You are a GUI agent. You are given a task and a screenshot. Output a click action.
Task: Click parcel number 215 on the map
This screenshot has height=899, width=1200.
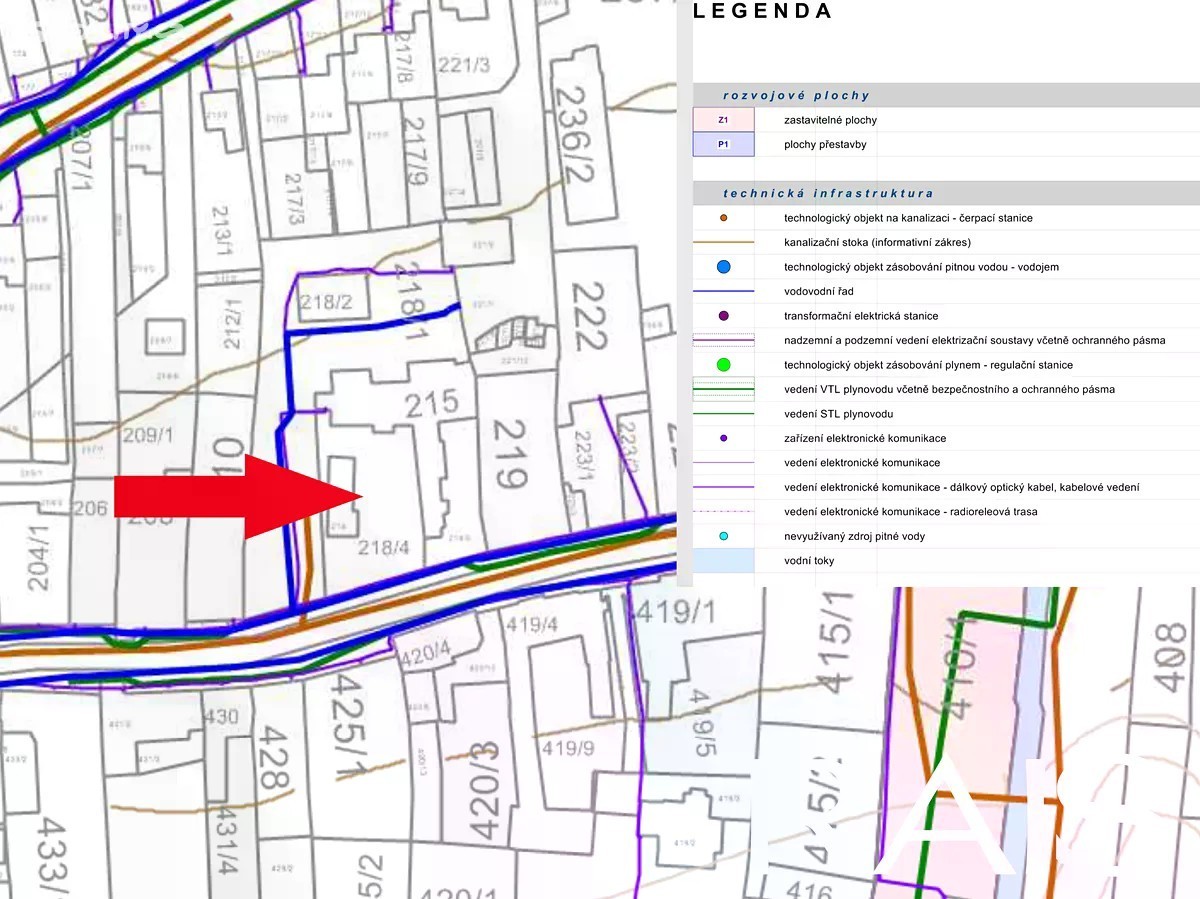tap(432, 403)
